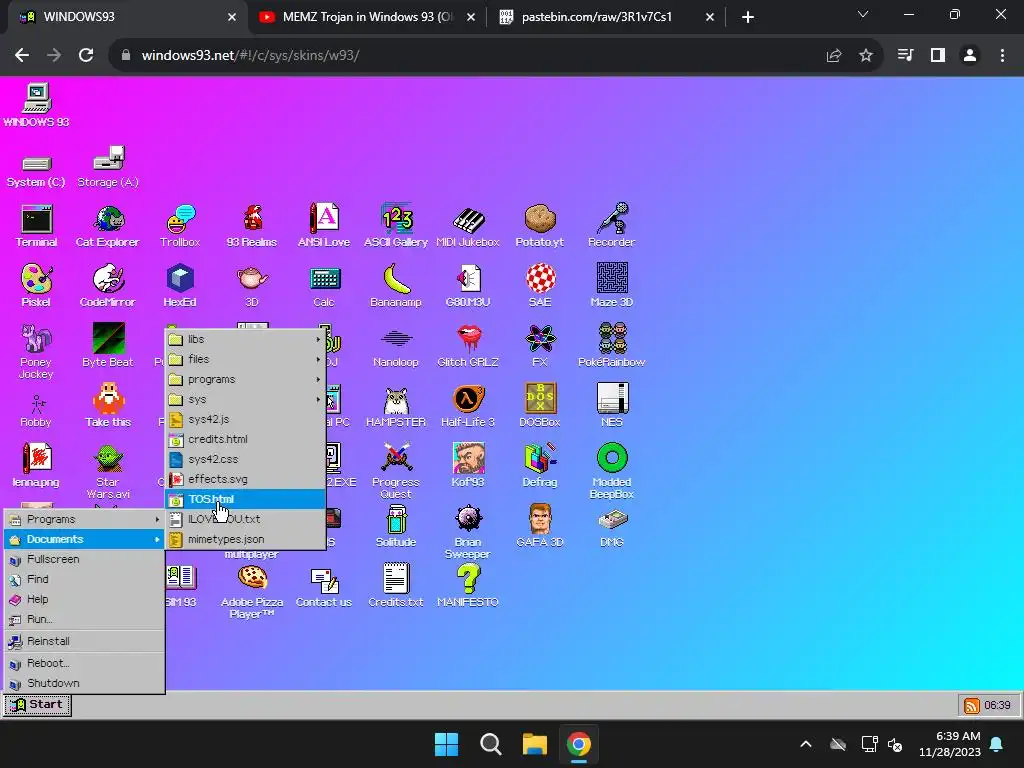Go back in browser history
This screenshot has height=768, width=1024.
click(x=22, y=56)
